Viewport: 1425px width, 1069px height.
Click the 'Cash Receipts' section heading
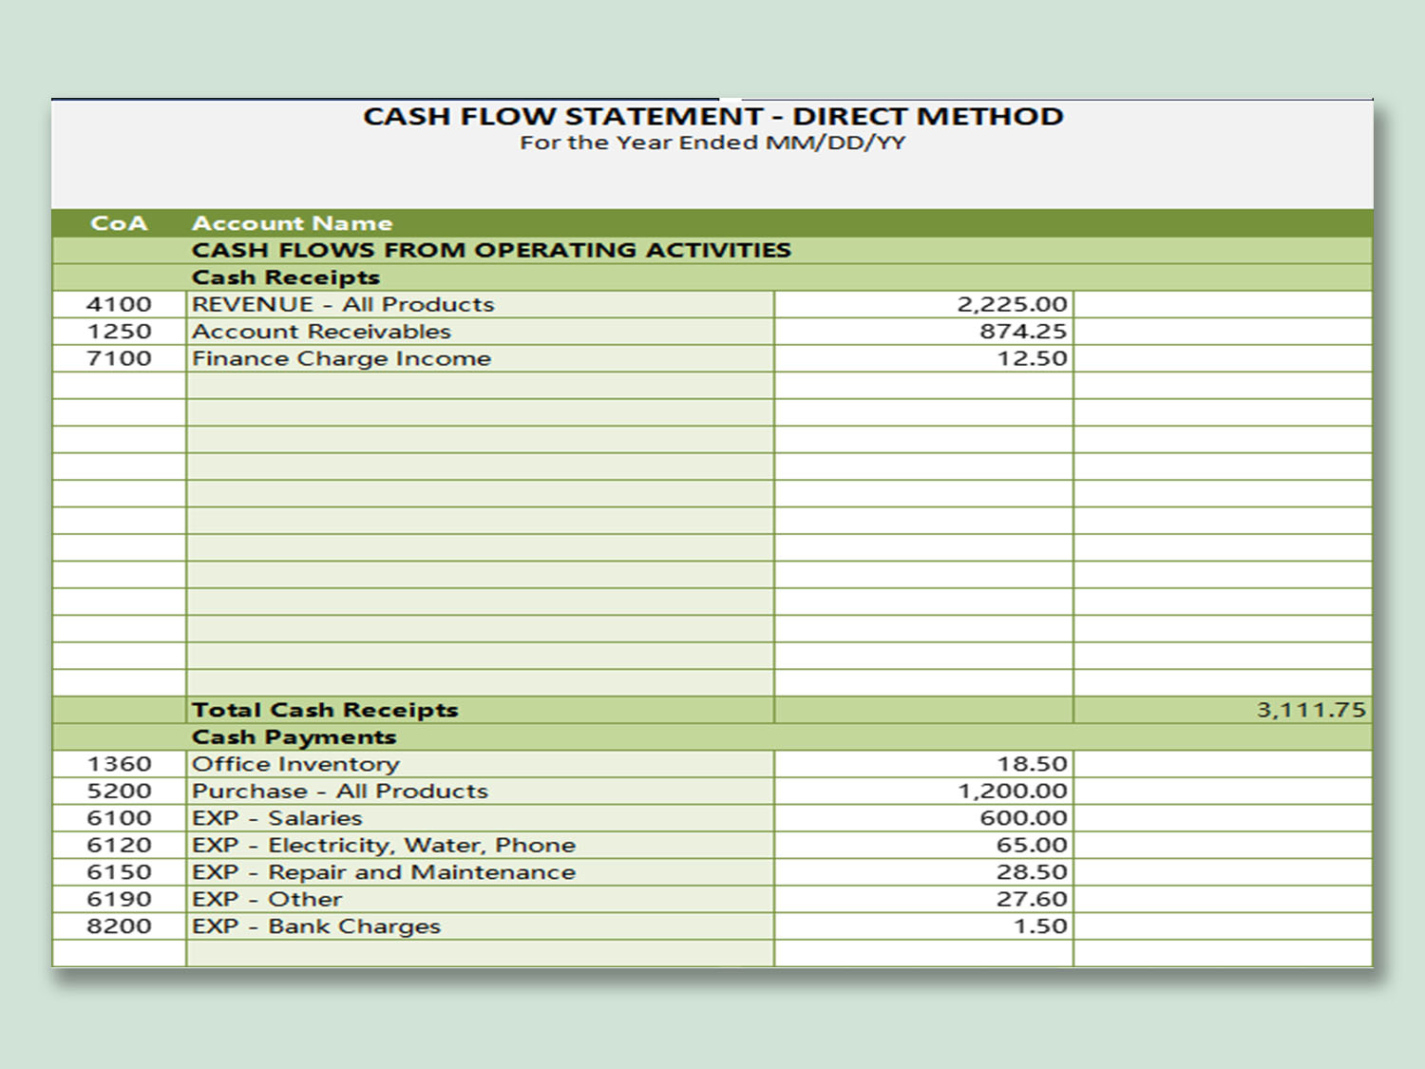pos(286,277)
